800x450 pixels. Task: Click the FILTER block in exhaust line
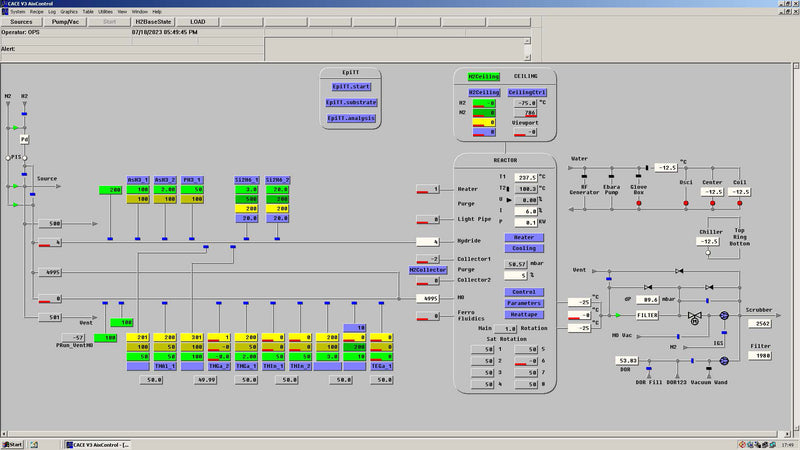point(647,315)
